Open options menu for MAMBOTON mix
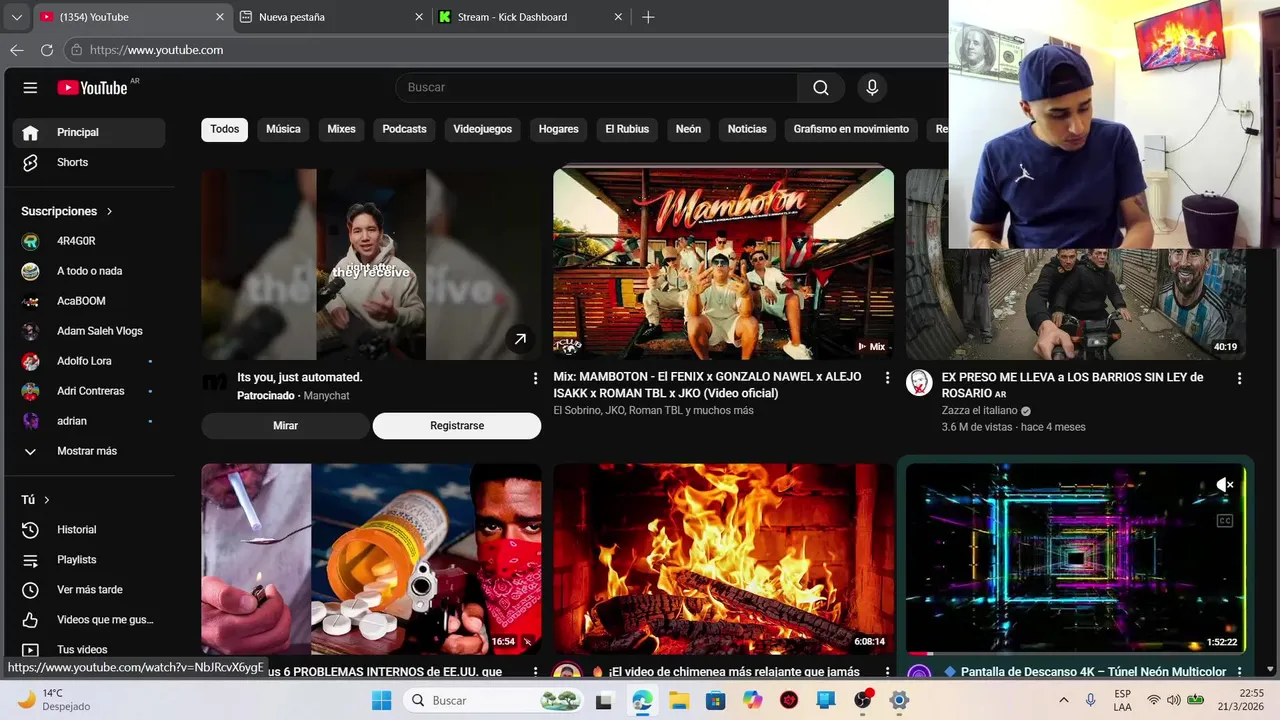The image size is (1280, 720). click(x=887, y=378)
